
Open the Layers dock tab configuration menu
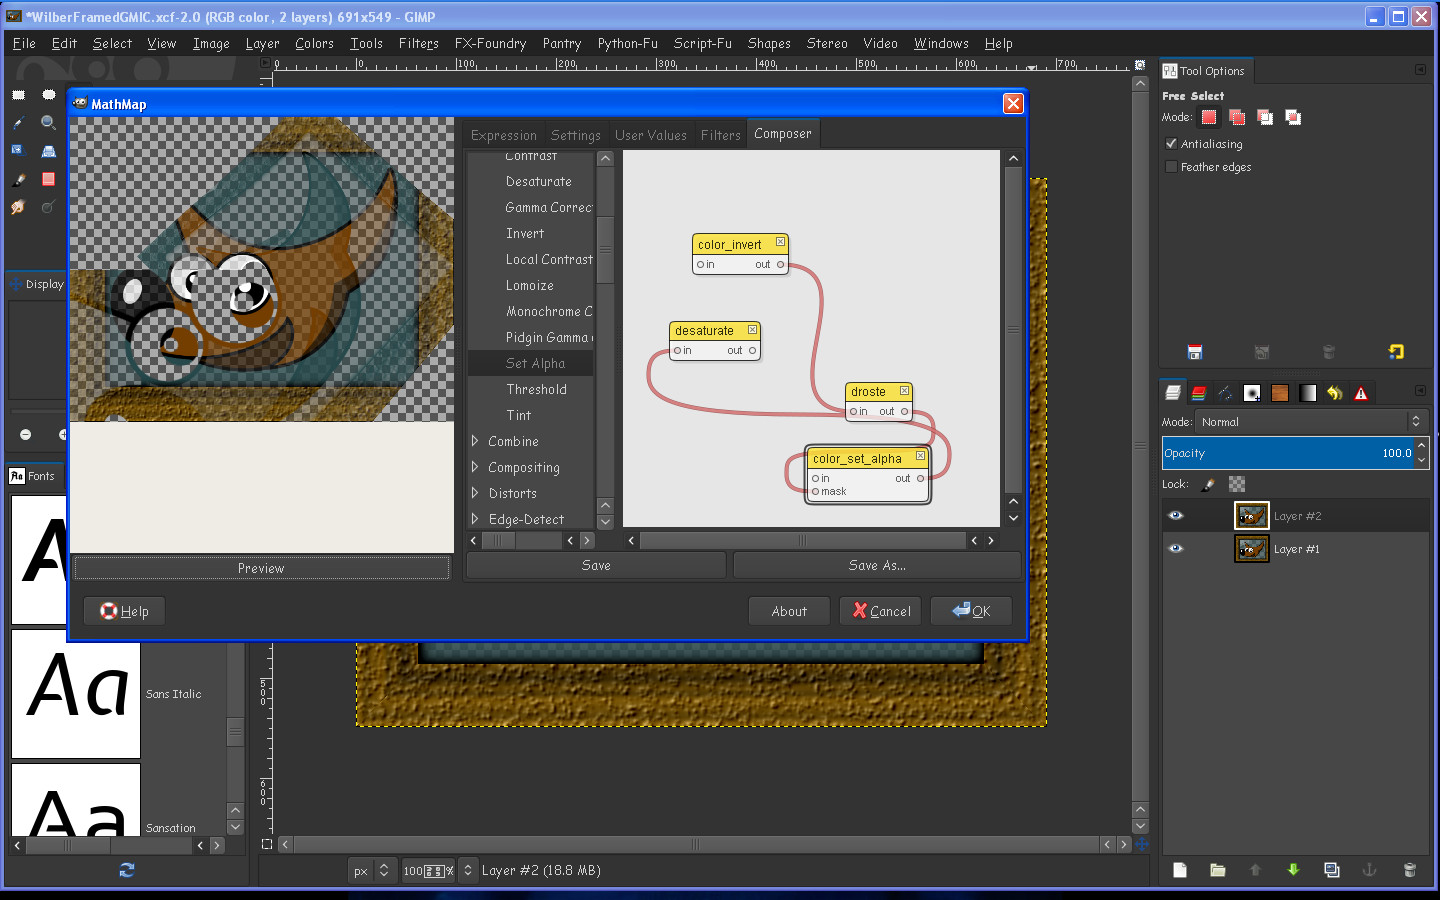pyautogui.click(x=1420, y=391)
